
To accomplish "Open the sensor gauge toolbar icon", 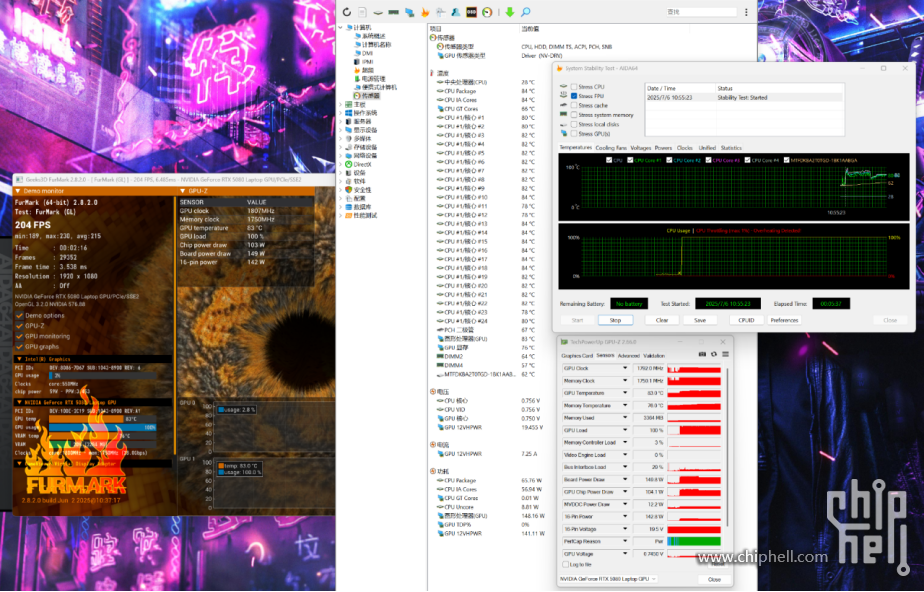I will [x=487, y=12].
